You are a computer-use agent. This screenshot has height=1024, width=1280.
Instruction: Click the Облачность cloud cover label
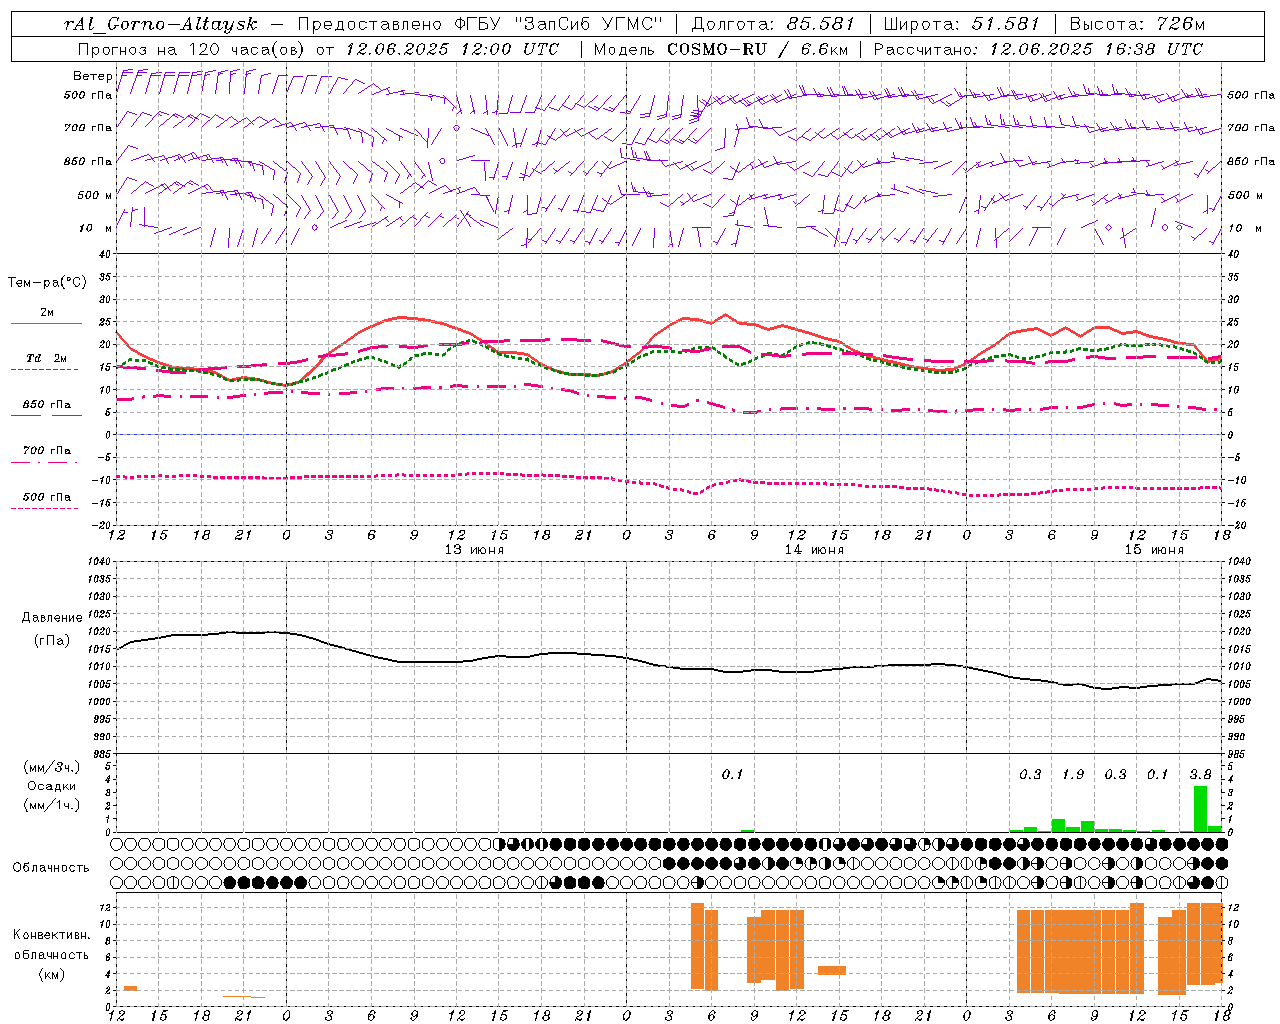point(51,867)
